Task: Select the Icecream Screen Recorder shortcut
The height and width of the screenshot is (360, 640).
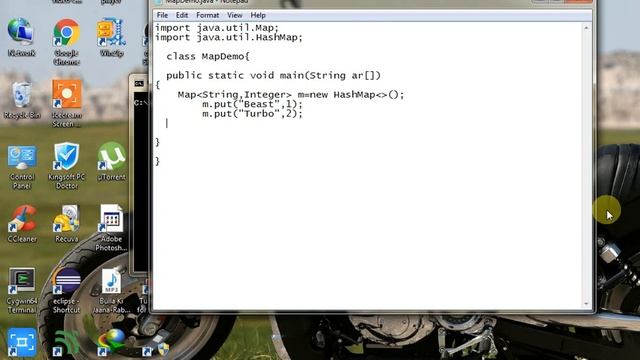Action: pos(67,104)
